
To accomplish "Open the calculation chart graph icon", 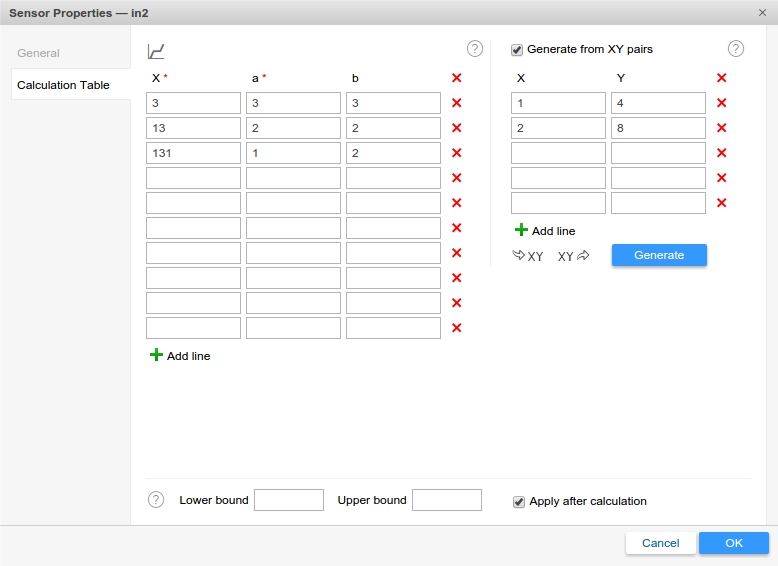I will click(x=156, y=51).
